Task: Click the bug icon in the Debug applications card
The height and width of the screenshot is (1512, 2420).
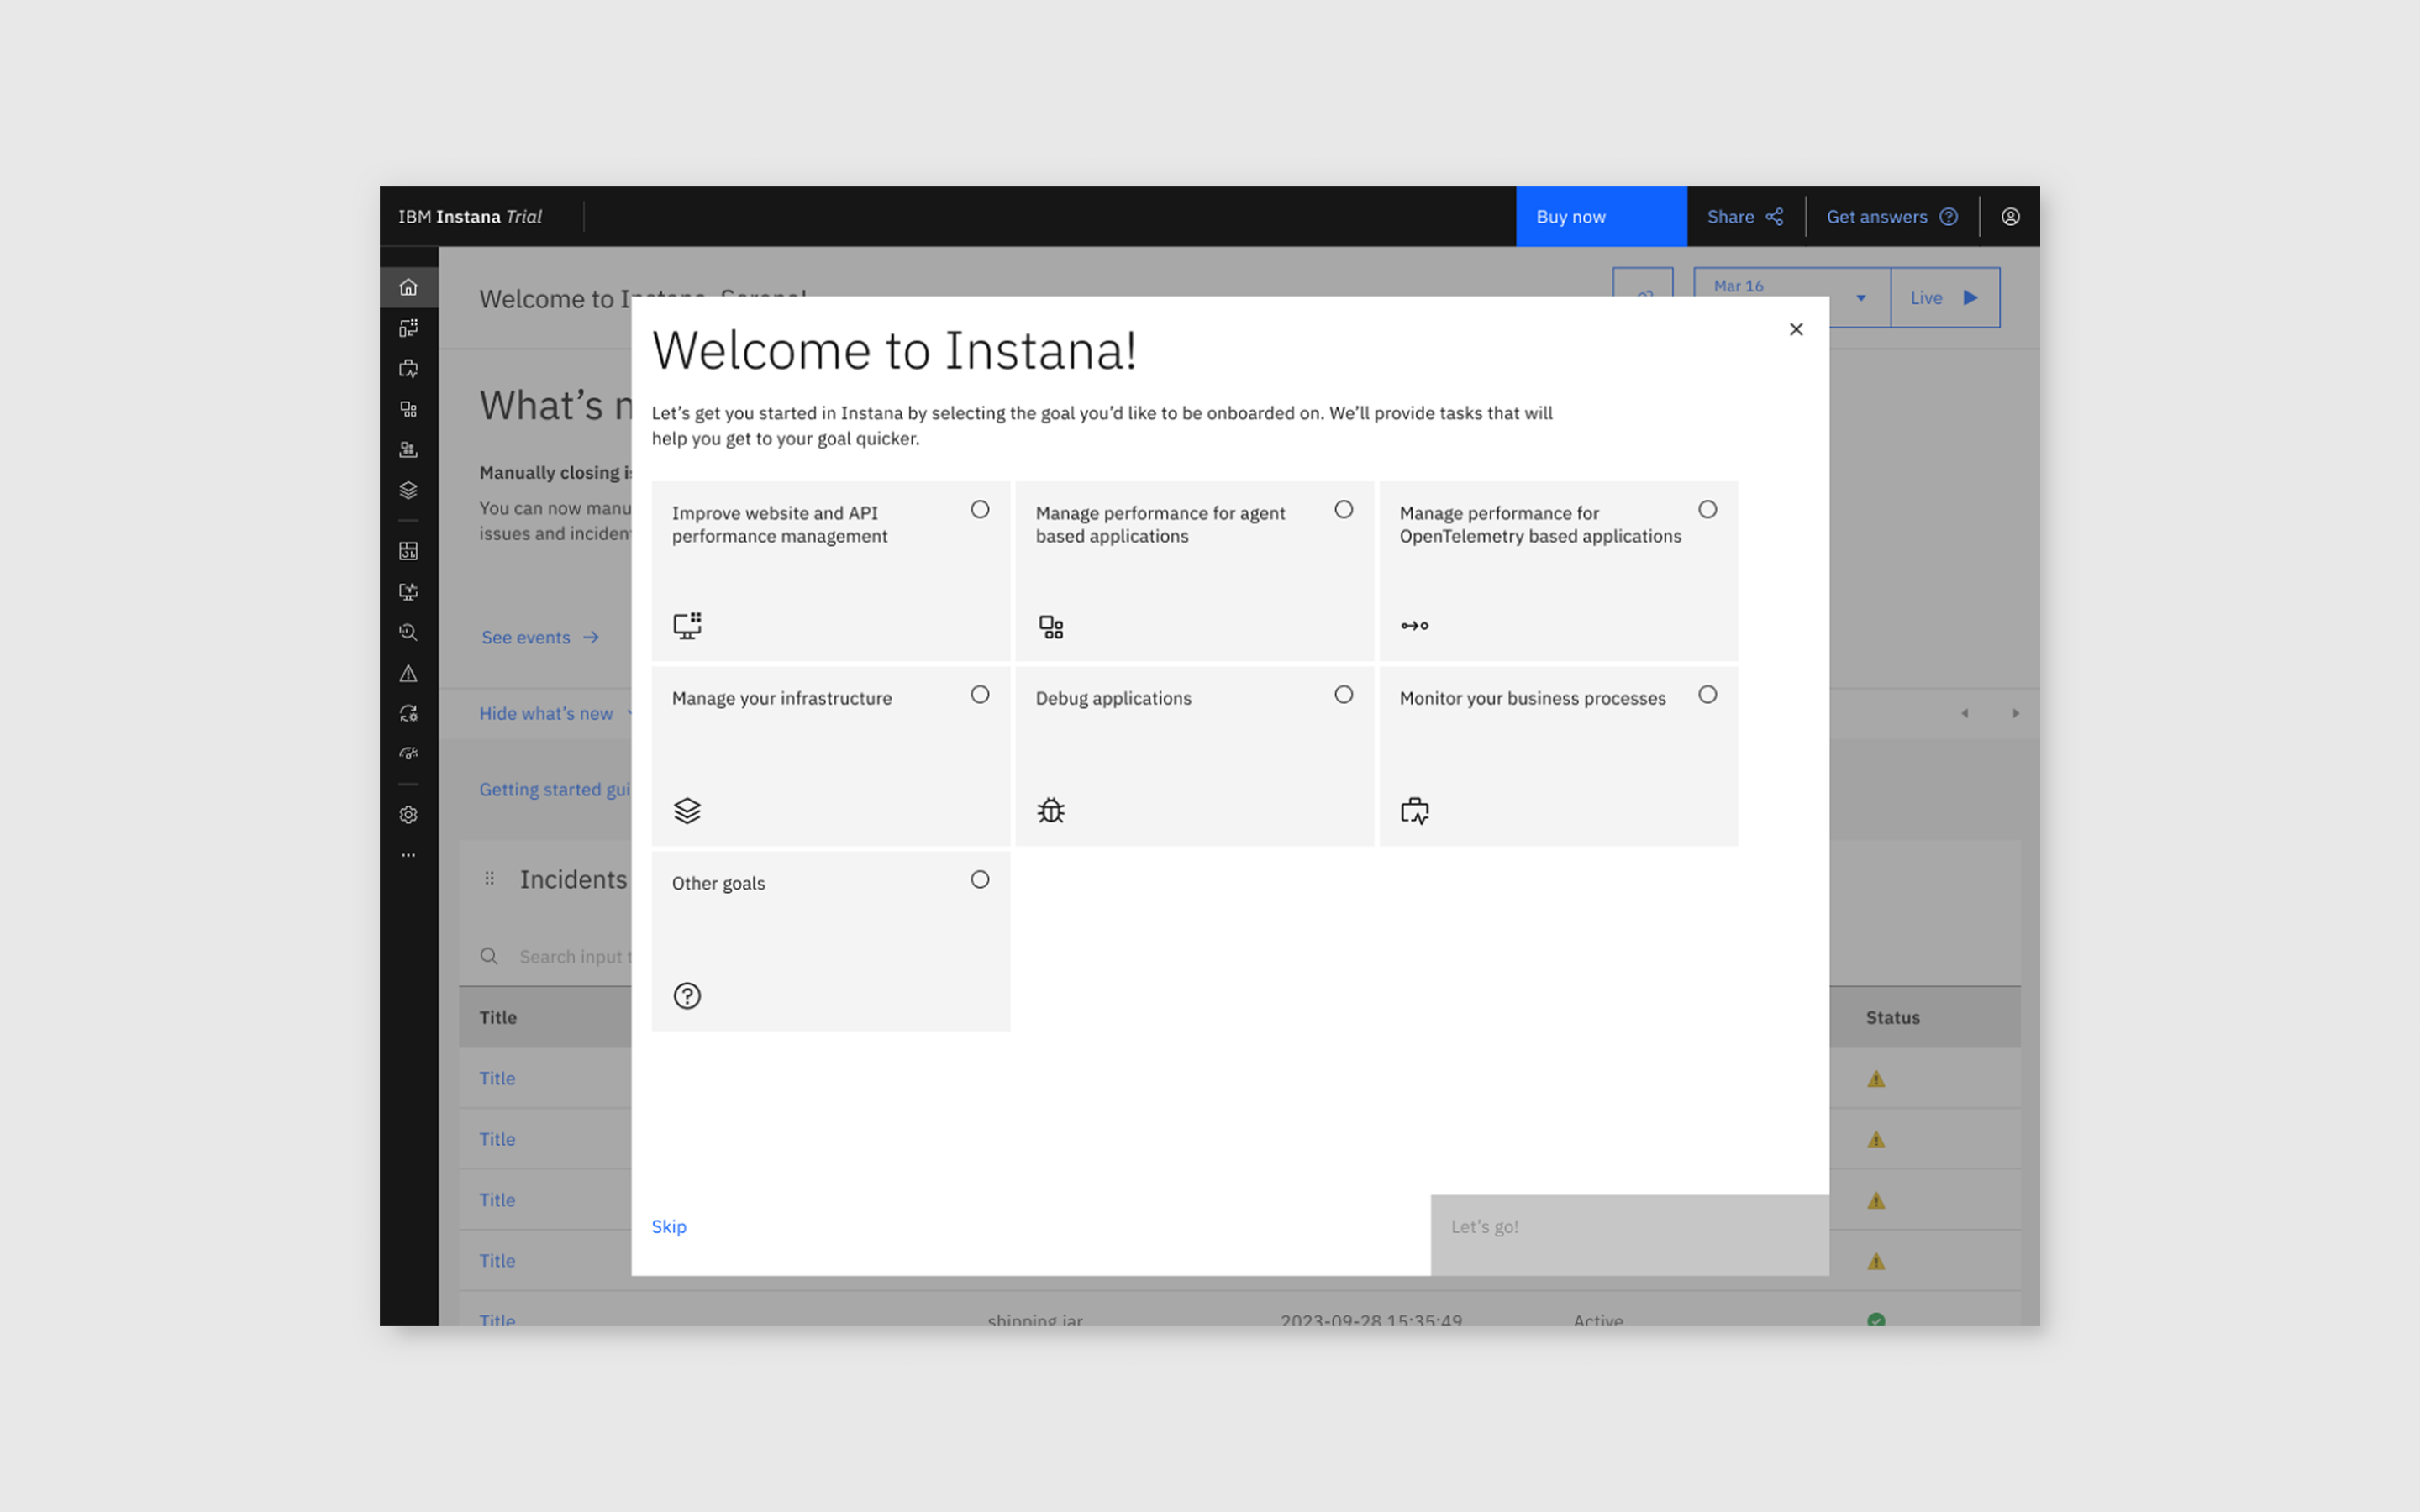Action: coord(1051,810)
